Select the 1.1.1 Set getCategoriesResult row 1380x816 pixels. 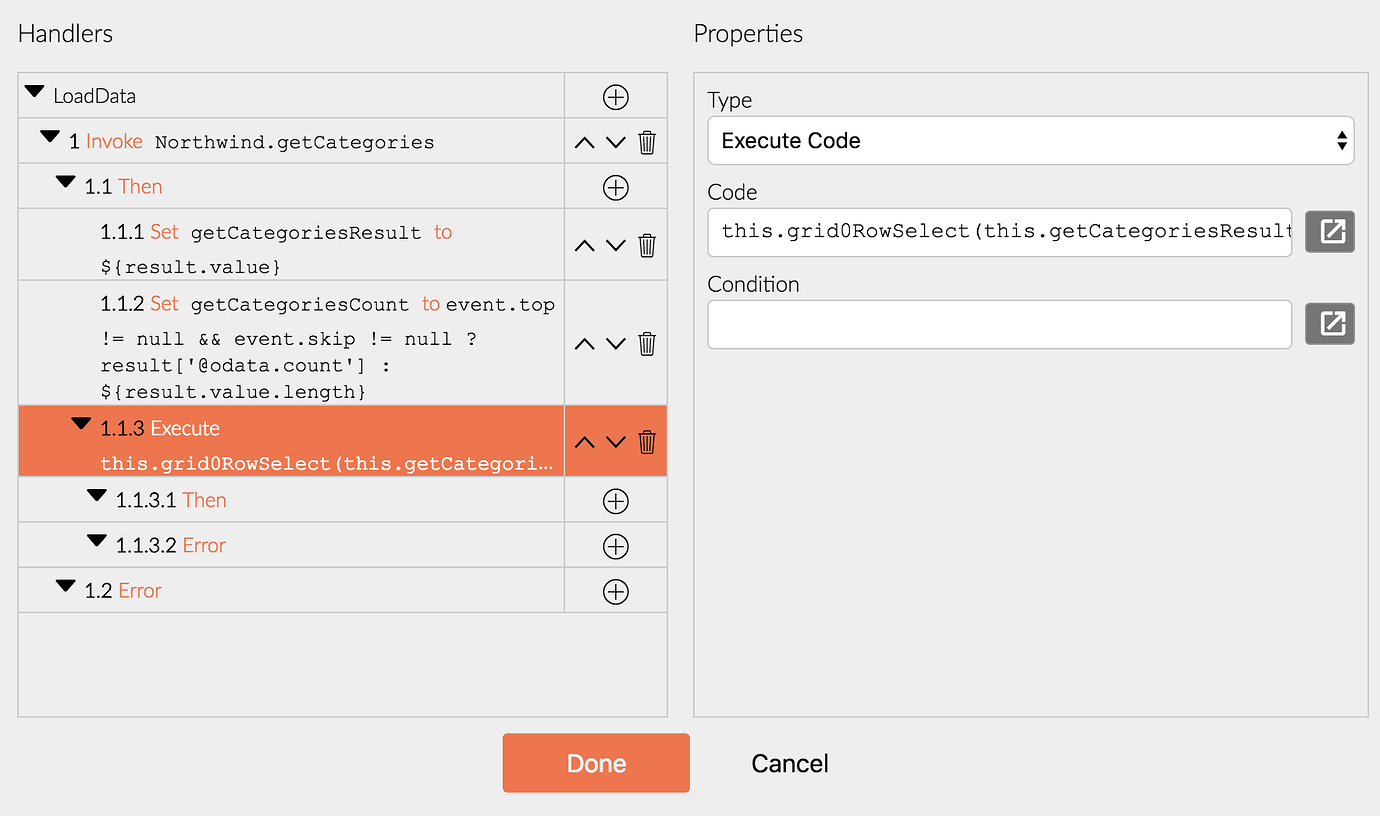point(291,245)
